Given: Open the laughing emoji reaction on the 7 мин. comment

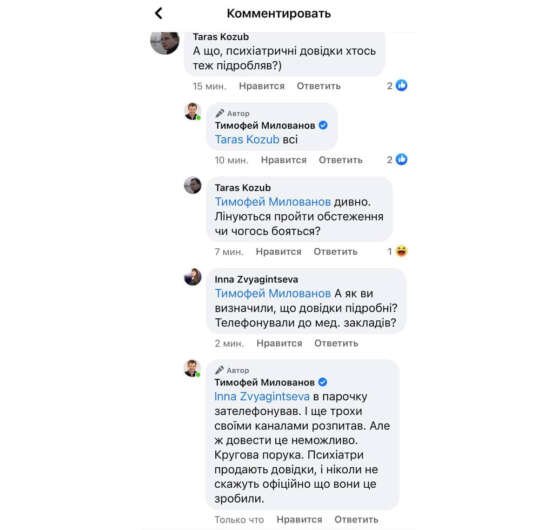Looking at the screenshot, I should [x=398, y=251].
